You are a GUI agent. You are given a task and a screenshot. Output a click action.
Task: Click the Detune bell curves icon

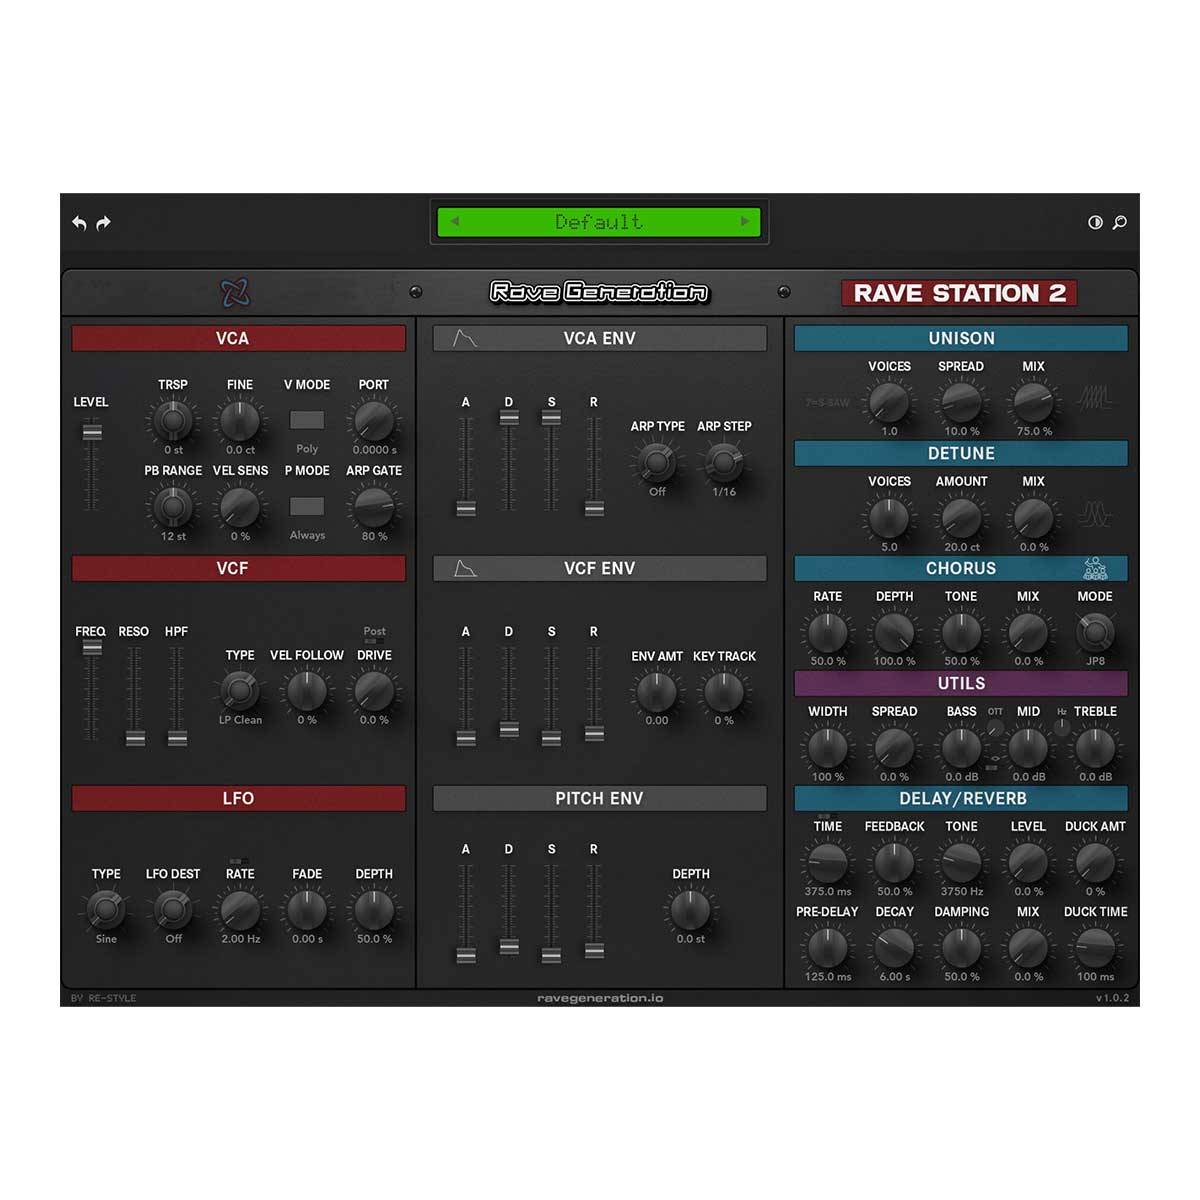(1095, 514)
